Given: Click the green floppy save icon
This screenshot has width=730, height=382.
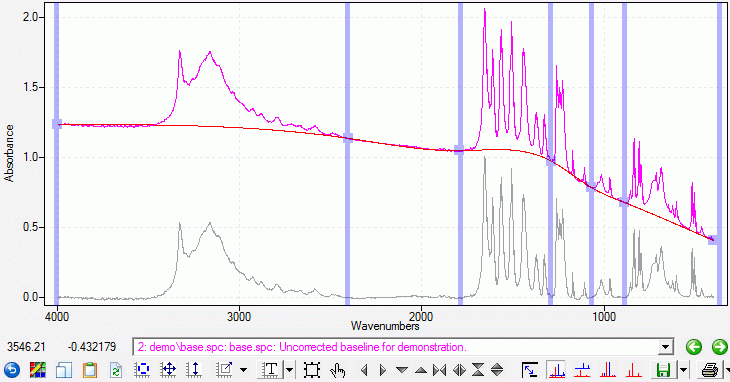Looking at the screenshot, I should 663,370.
